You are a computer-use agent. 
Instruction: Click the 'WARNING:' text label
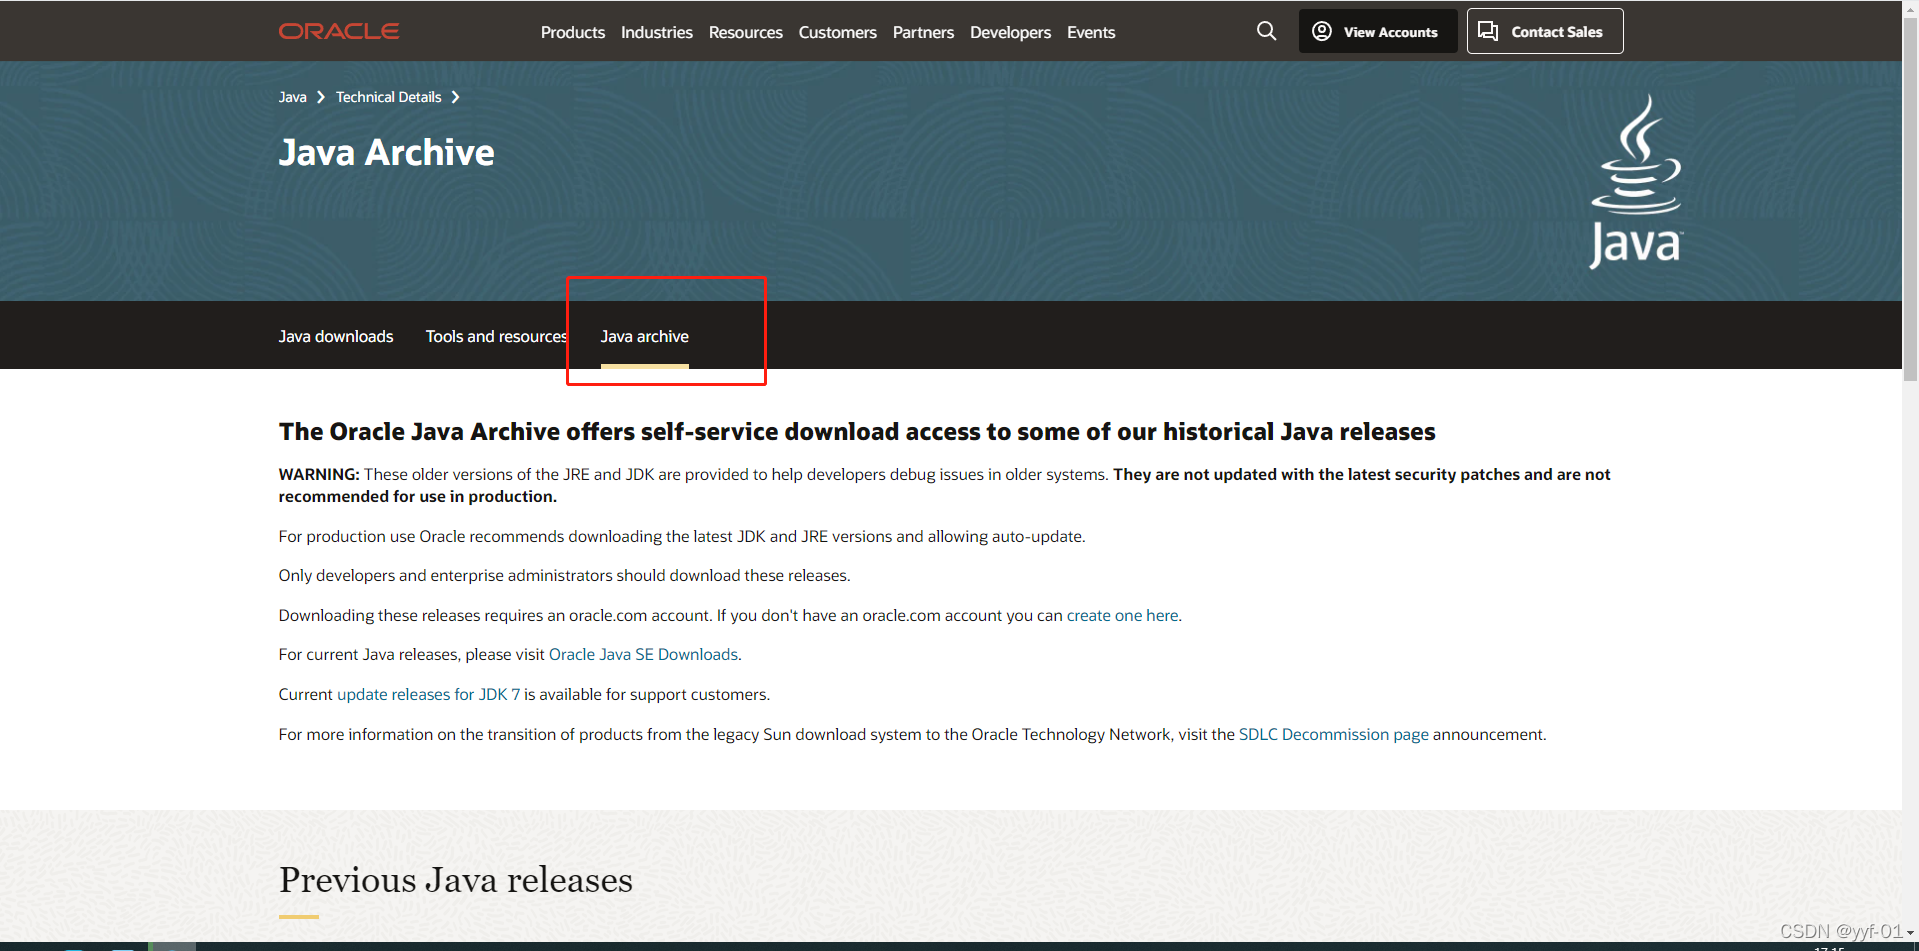[x=319, y=474]
